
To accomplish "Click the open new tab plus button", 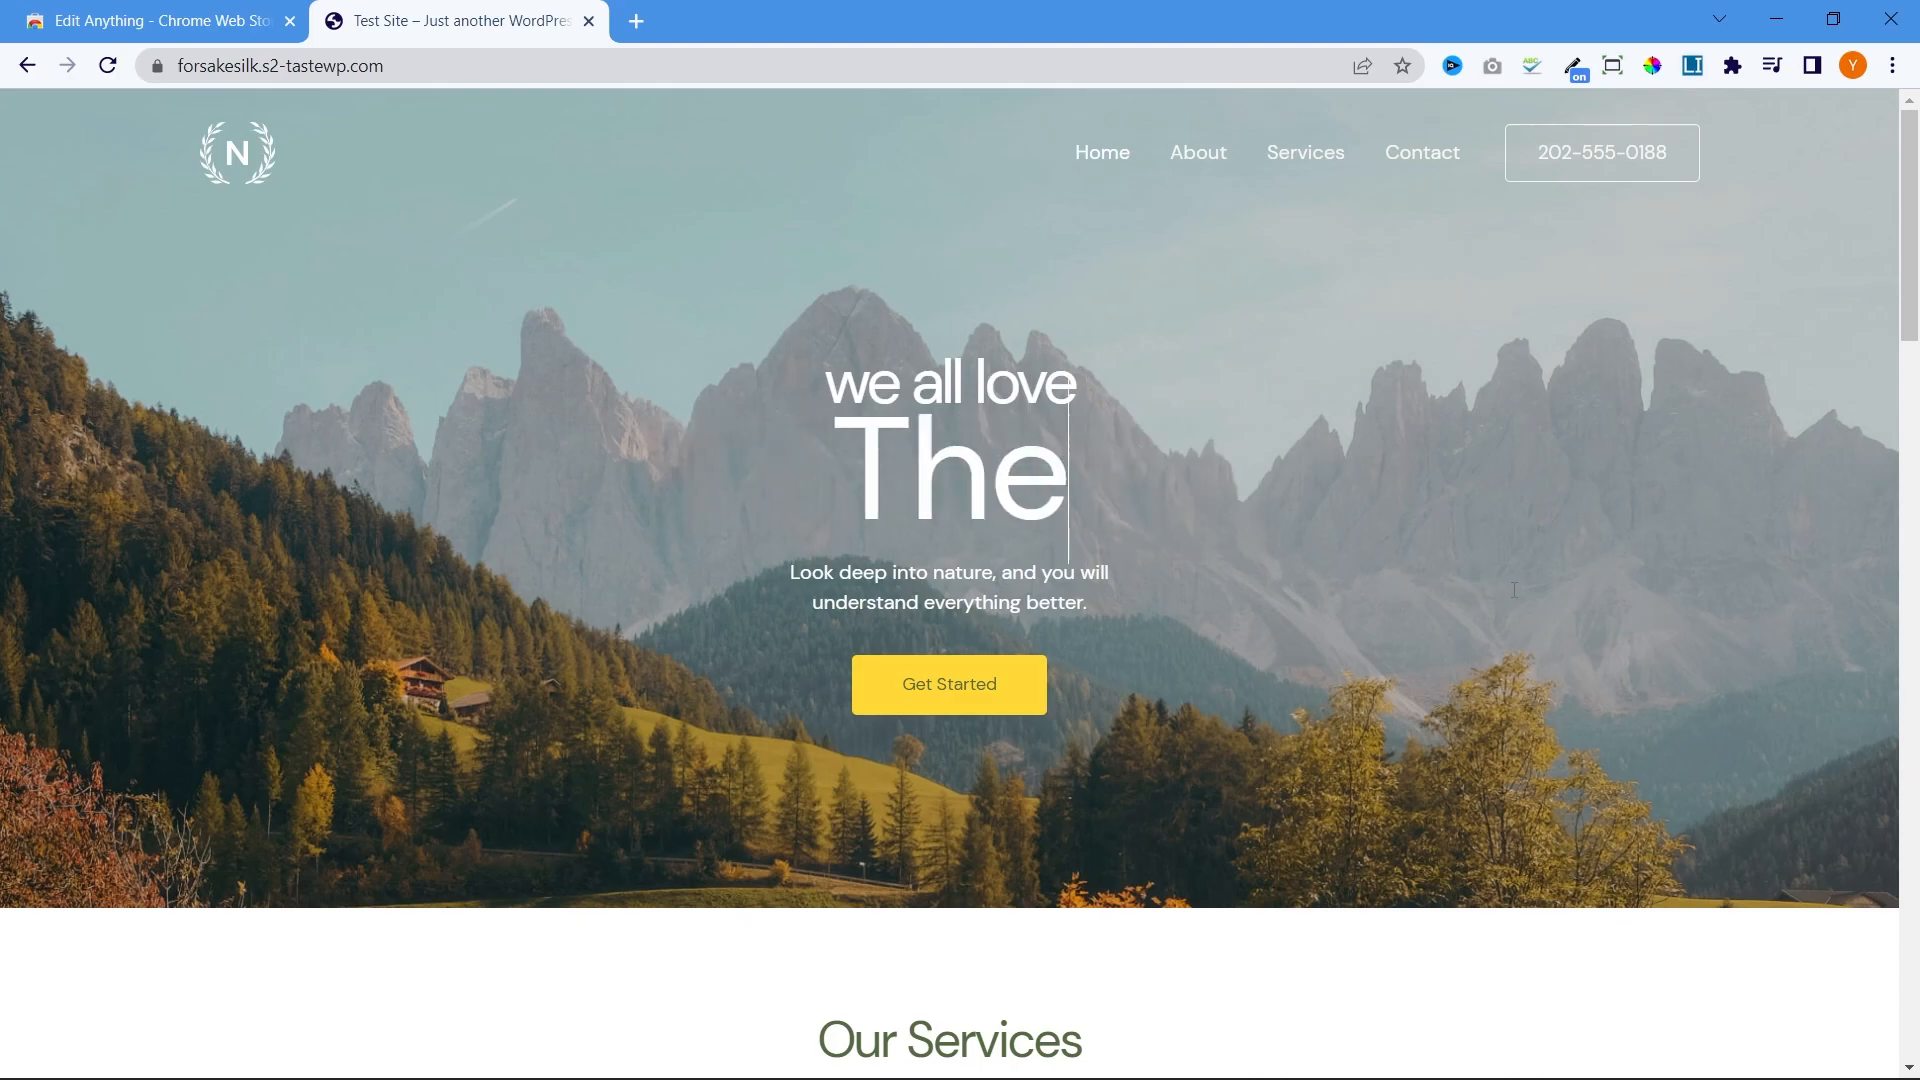I will pos(636,20).
